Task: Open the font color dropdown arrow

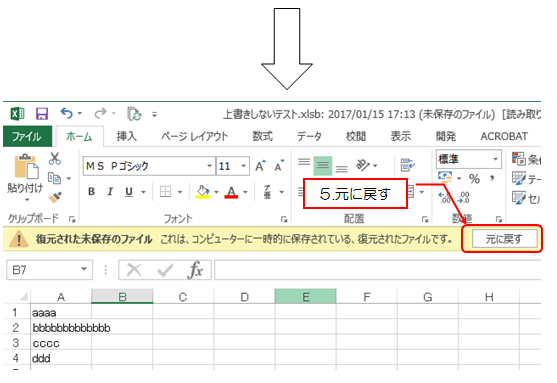Action: click(245, 192)
